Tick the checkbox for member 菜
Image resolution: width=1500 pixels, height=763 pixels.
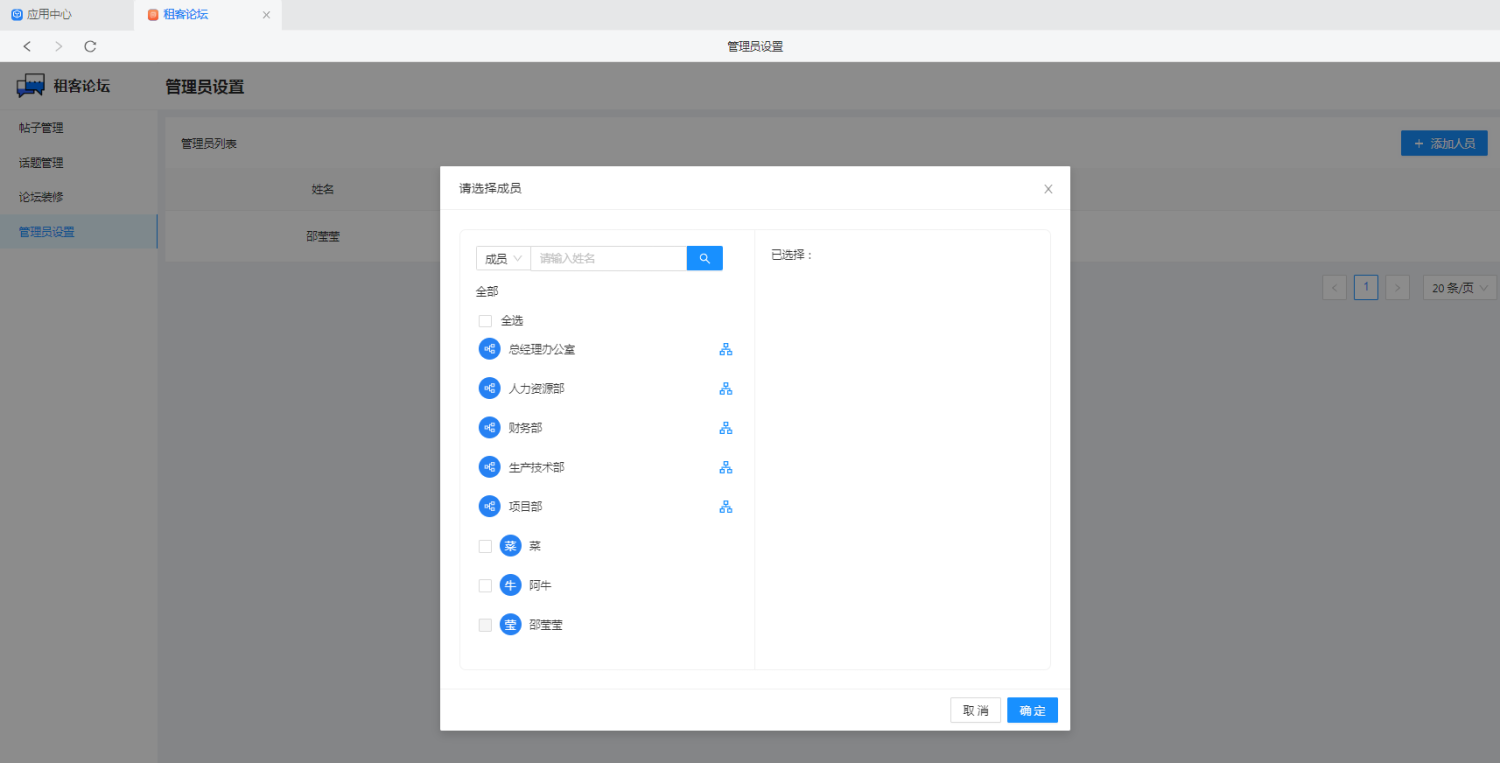(x=485, y=546)
